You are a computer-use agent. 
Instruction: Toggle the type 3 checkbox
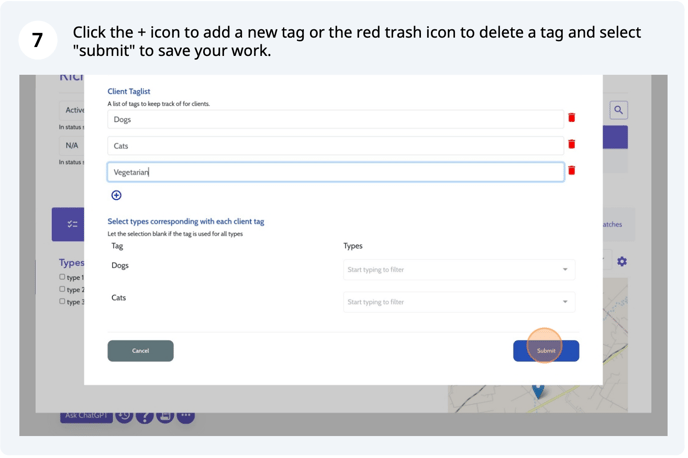[62, 301]
